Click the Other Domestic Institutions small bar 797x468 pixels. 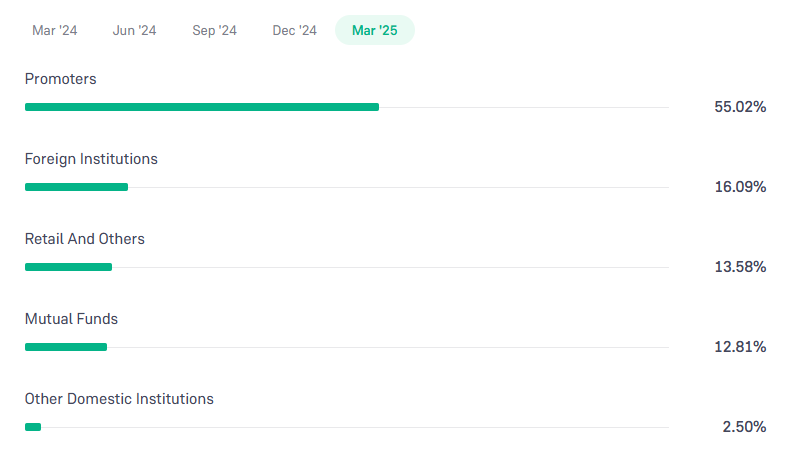coord(33,427)
